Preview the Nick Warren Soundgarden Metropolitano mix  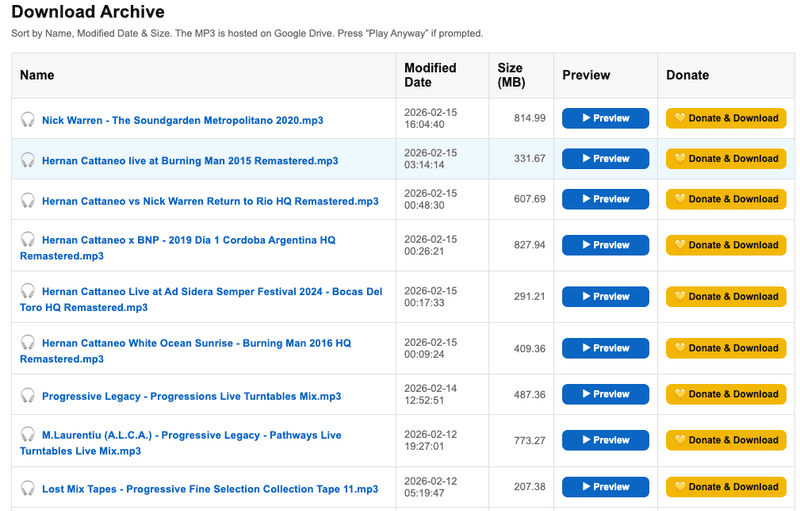(605, 118)
